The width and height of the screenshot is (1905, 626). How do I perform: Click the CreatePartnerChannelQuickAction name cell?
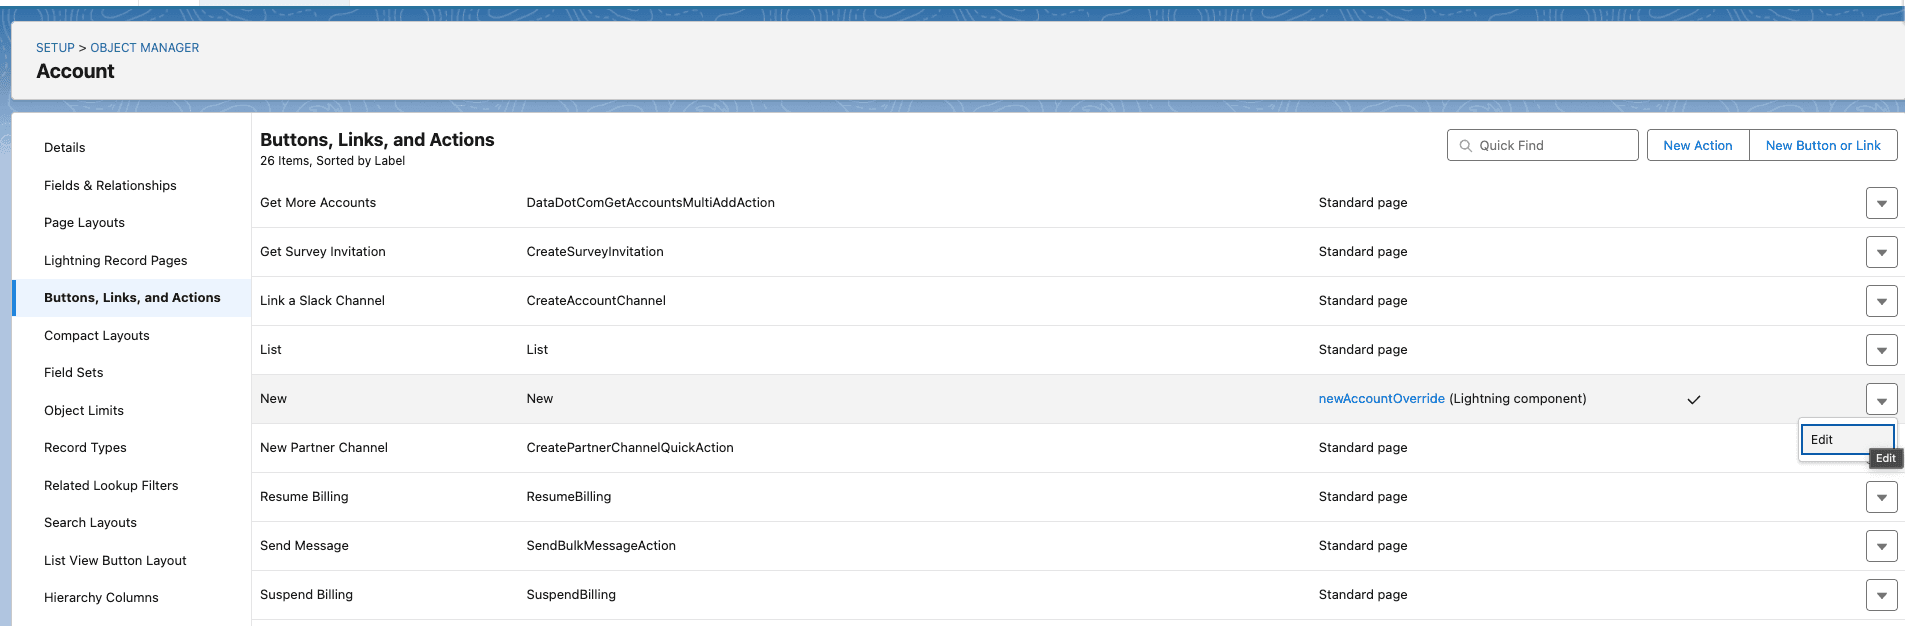630,447
